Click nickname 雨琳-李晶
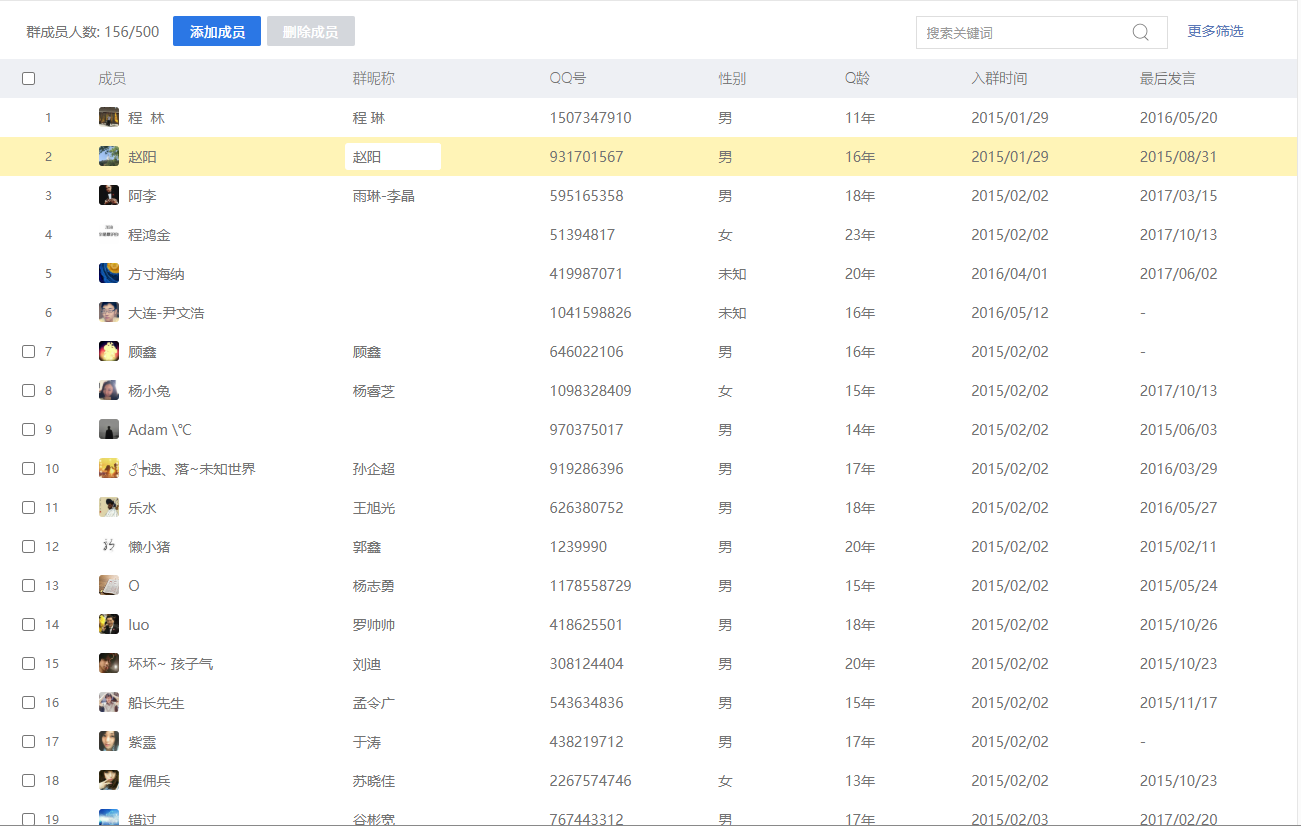1301x826 pixels. 384,196
